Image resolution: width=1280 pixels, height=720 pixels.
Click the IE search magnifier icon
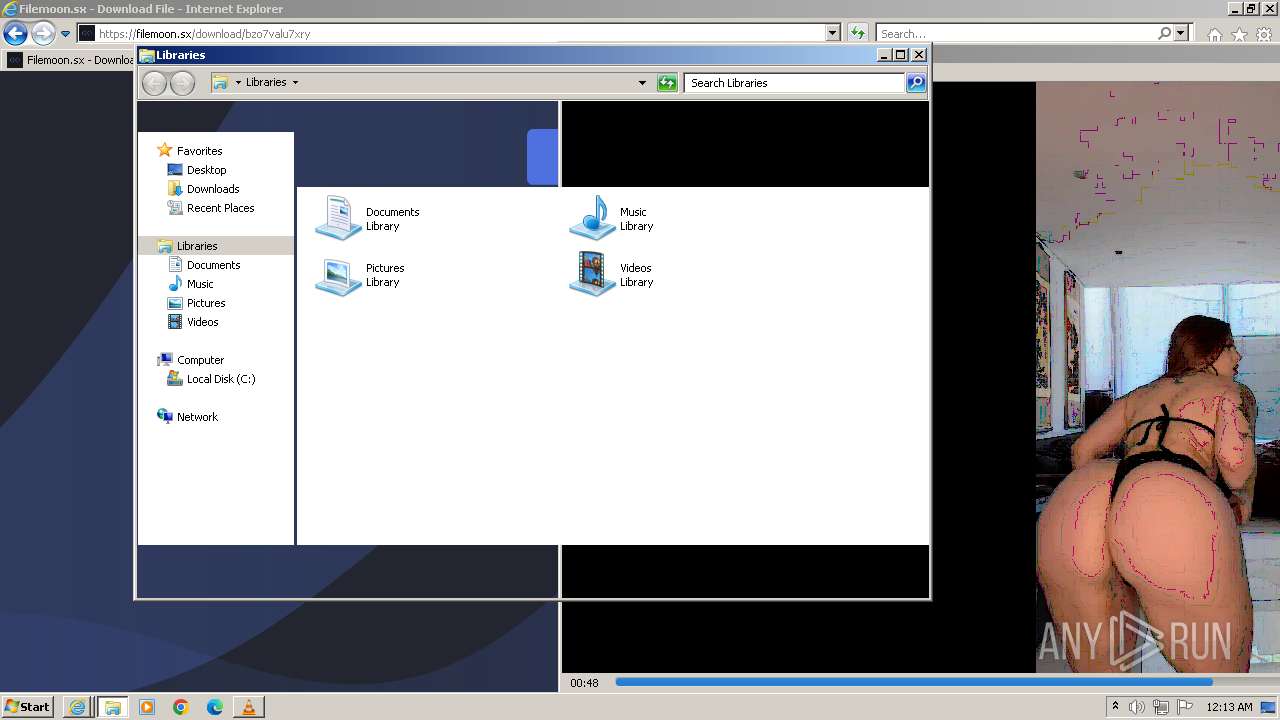(x=1165, y=33)
